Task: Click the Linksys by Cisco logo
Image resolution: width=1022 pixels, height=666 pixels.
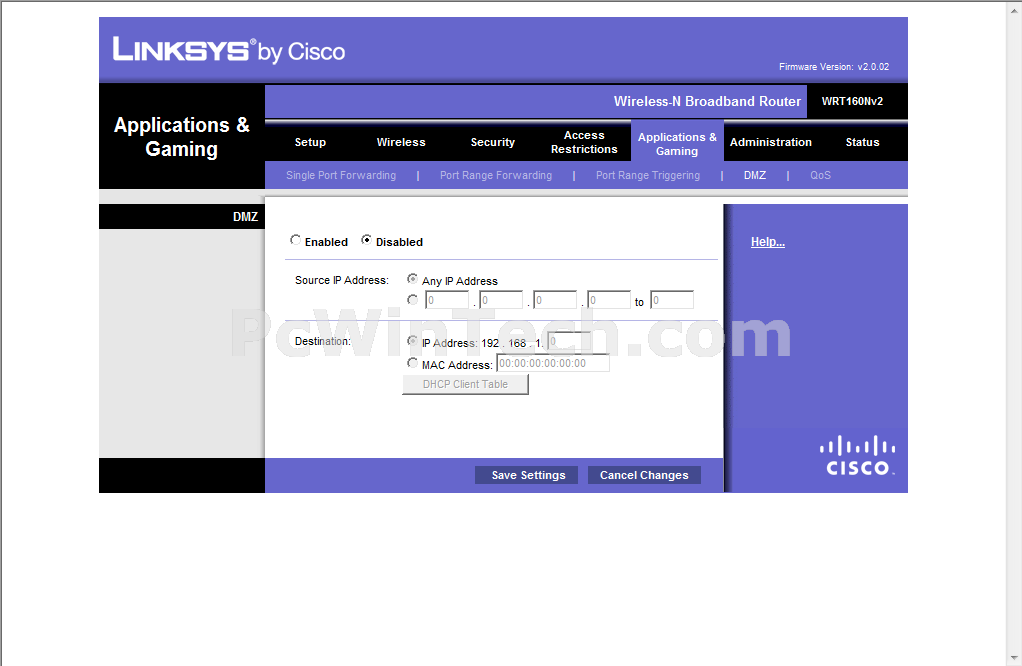Action: 229,50
